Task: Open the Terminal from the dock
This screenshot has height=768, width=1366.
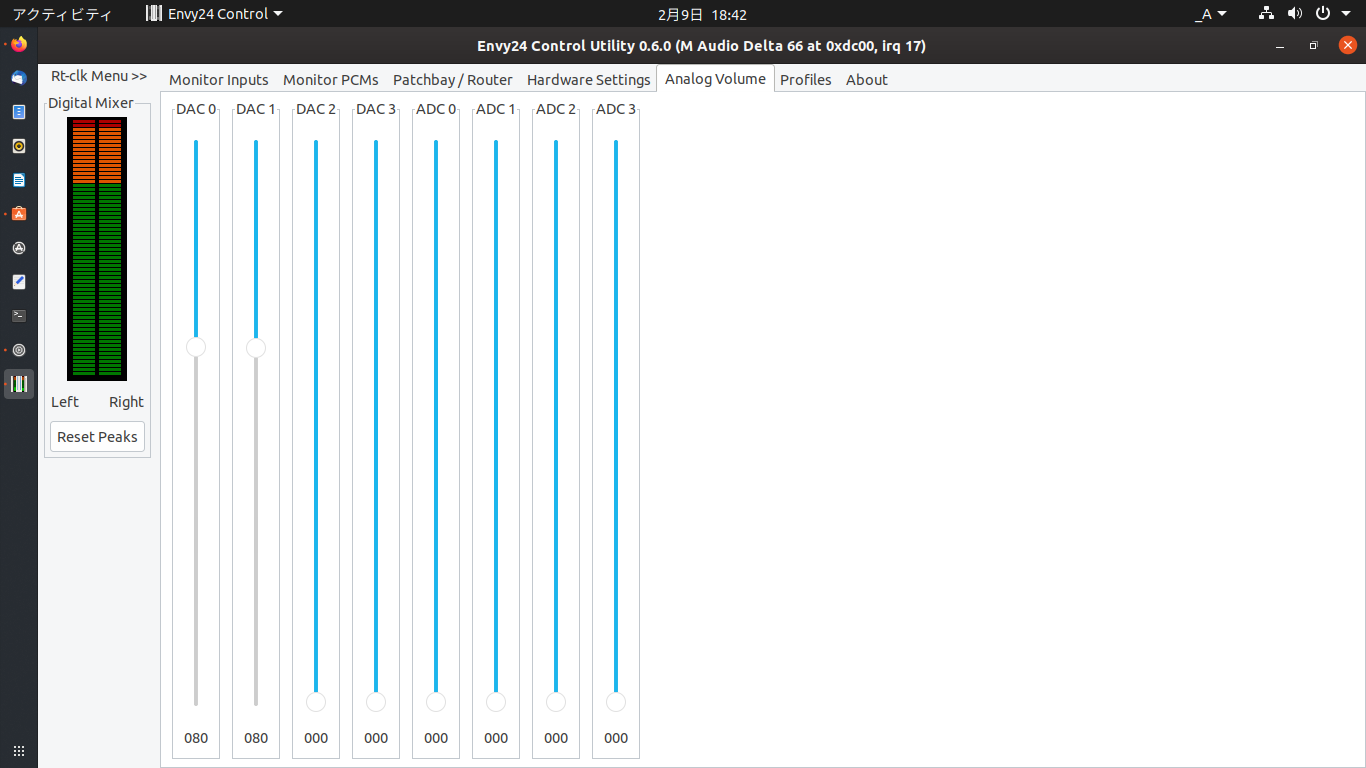Action: click(x=19, y=316)
